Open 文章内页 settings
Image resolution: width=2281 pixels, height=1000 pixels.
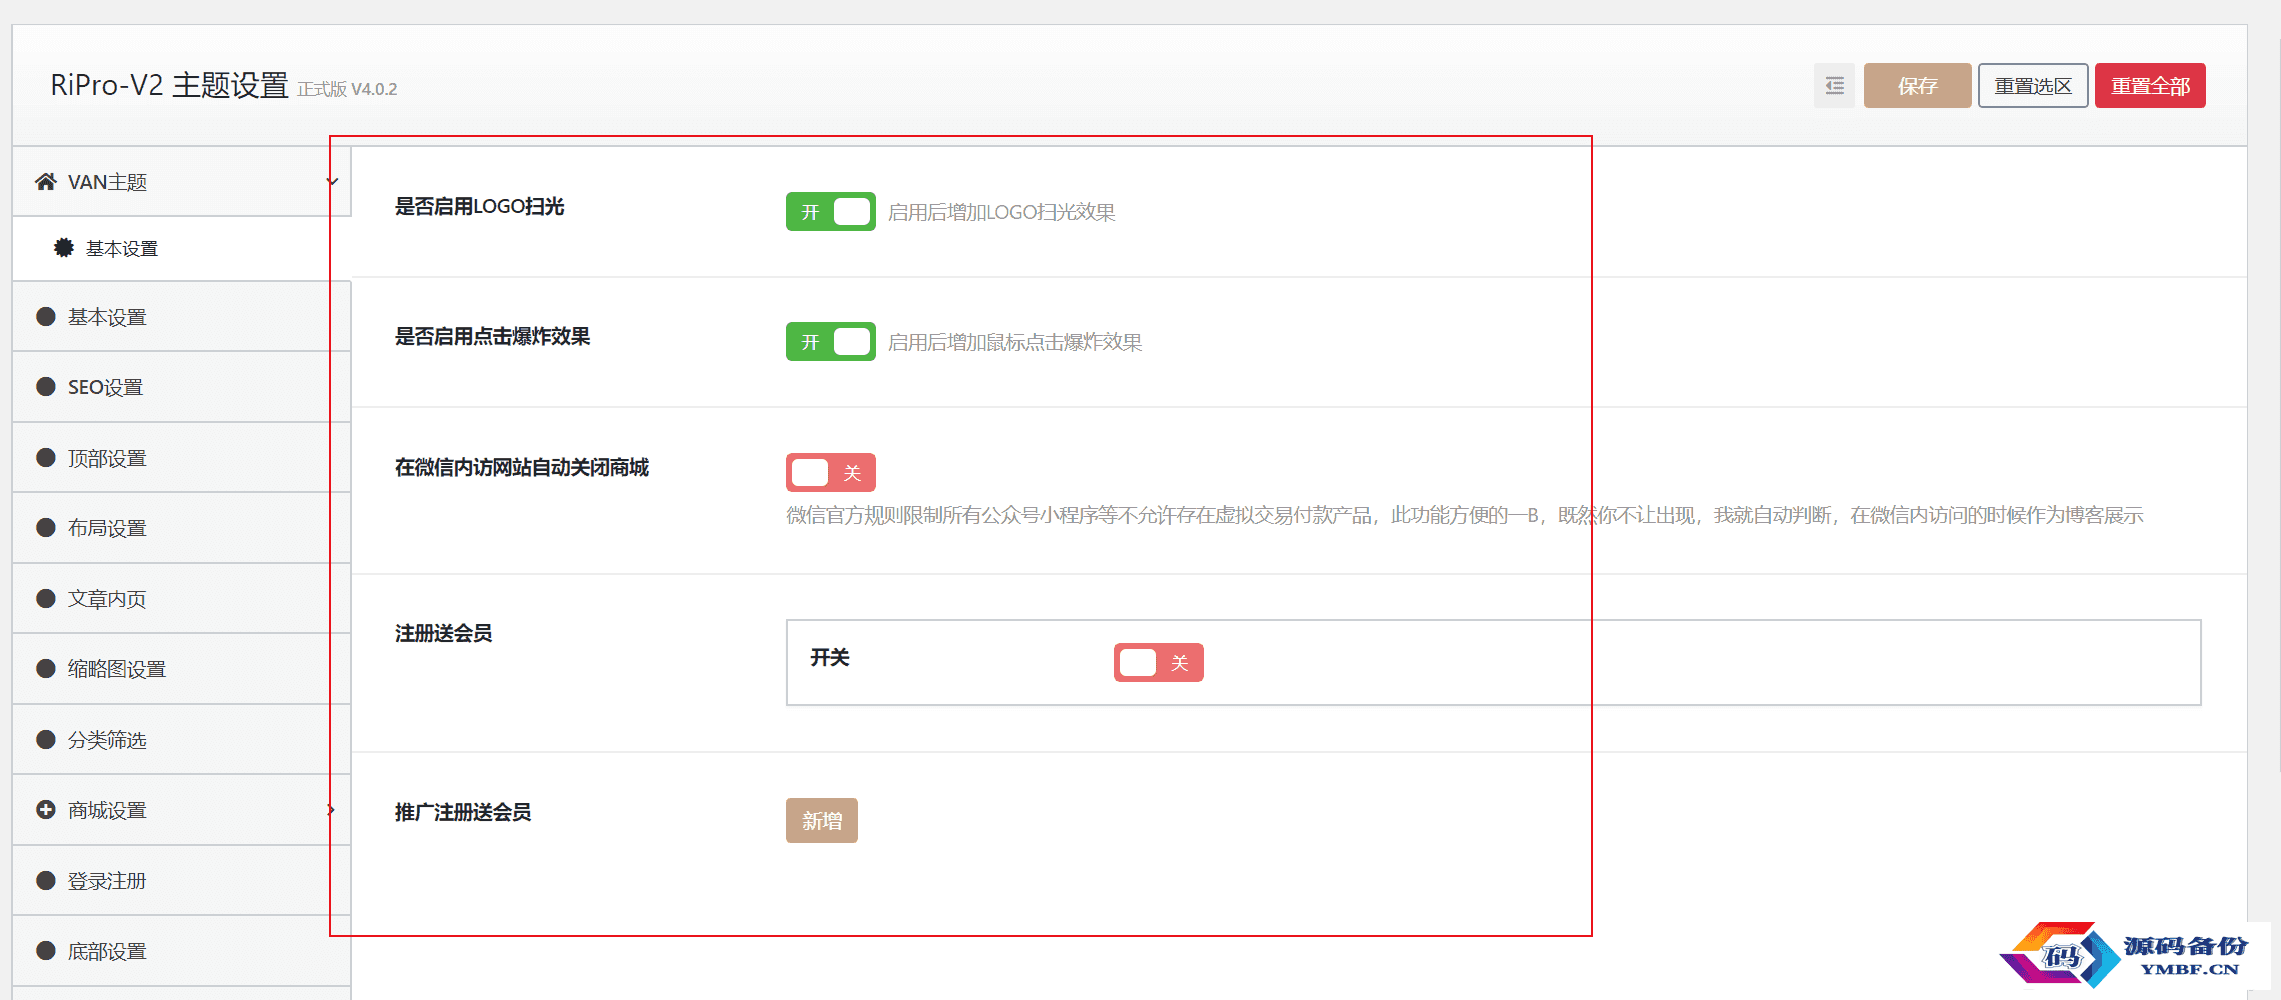click(x=181, y=599)
